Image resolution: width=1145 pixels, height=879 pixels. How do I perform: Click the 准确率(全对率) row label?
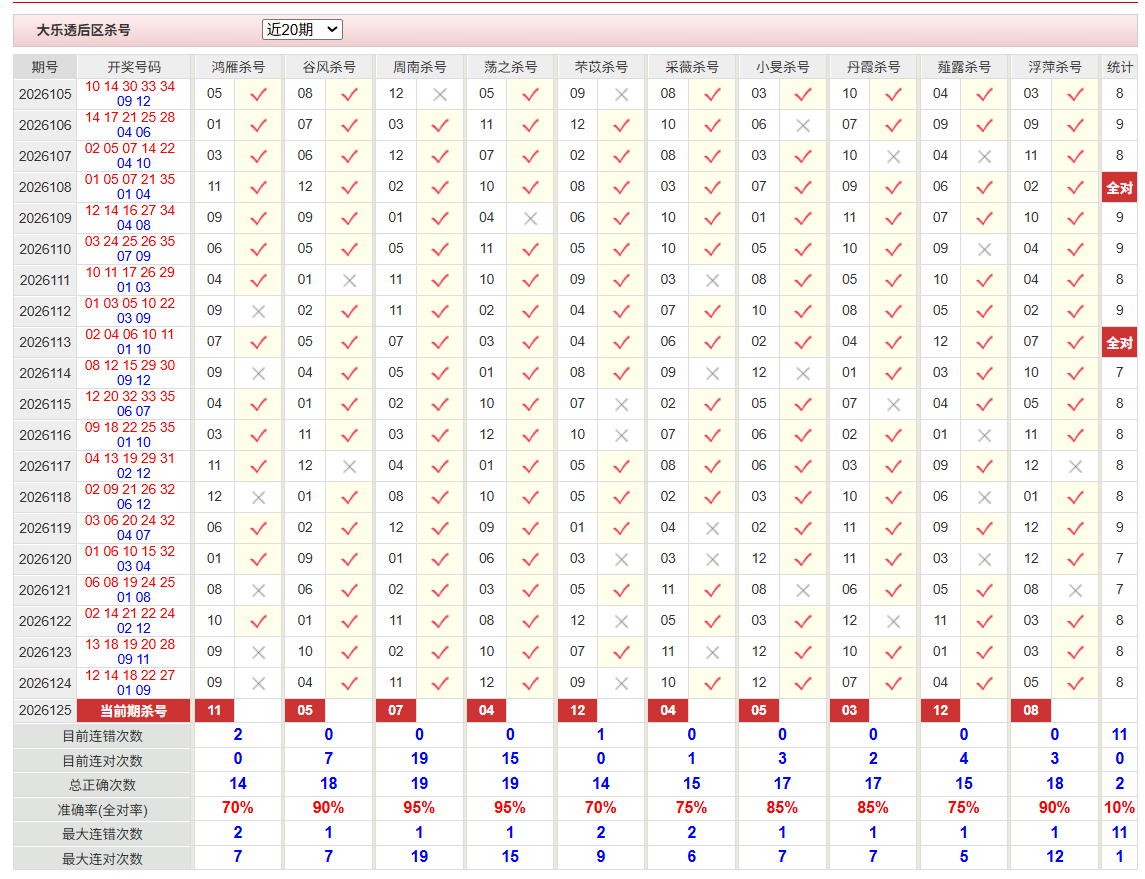(102, 810)
